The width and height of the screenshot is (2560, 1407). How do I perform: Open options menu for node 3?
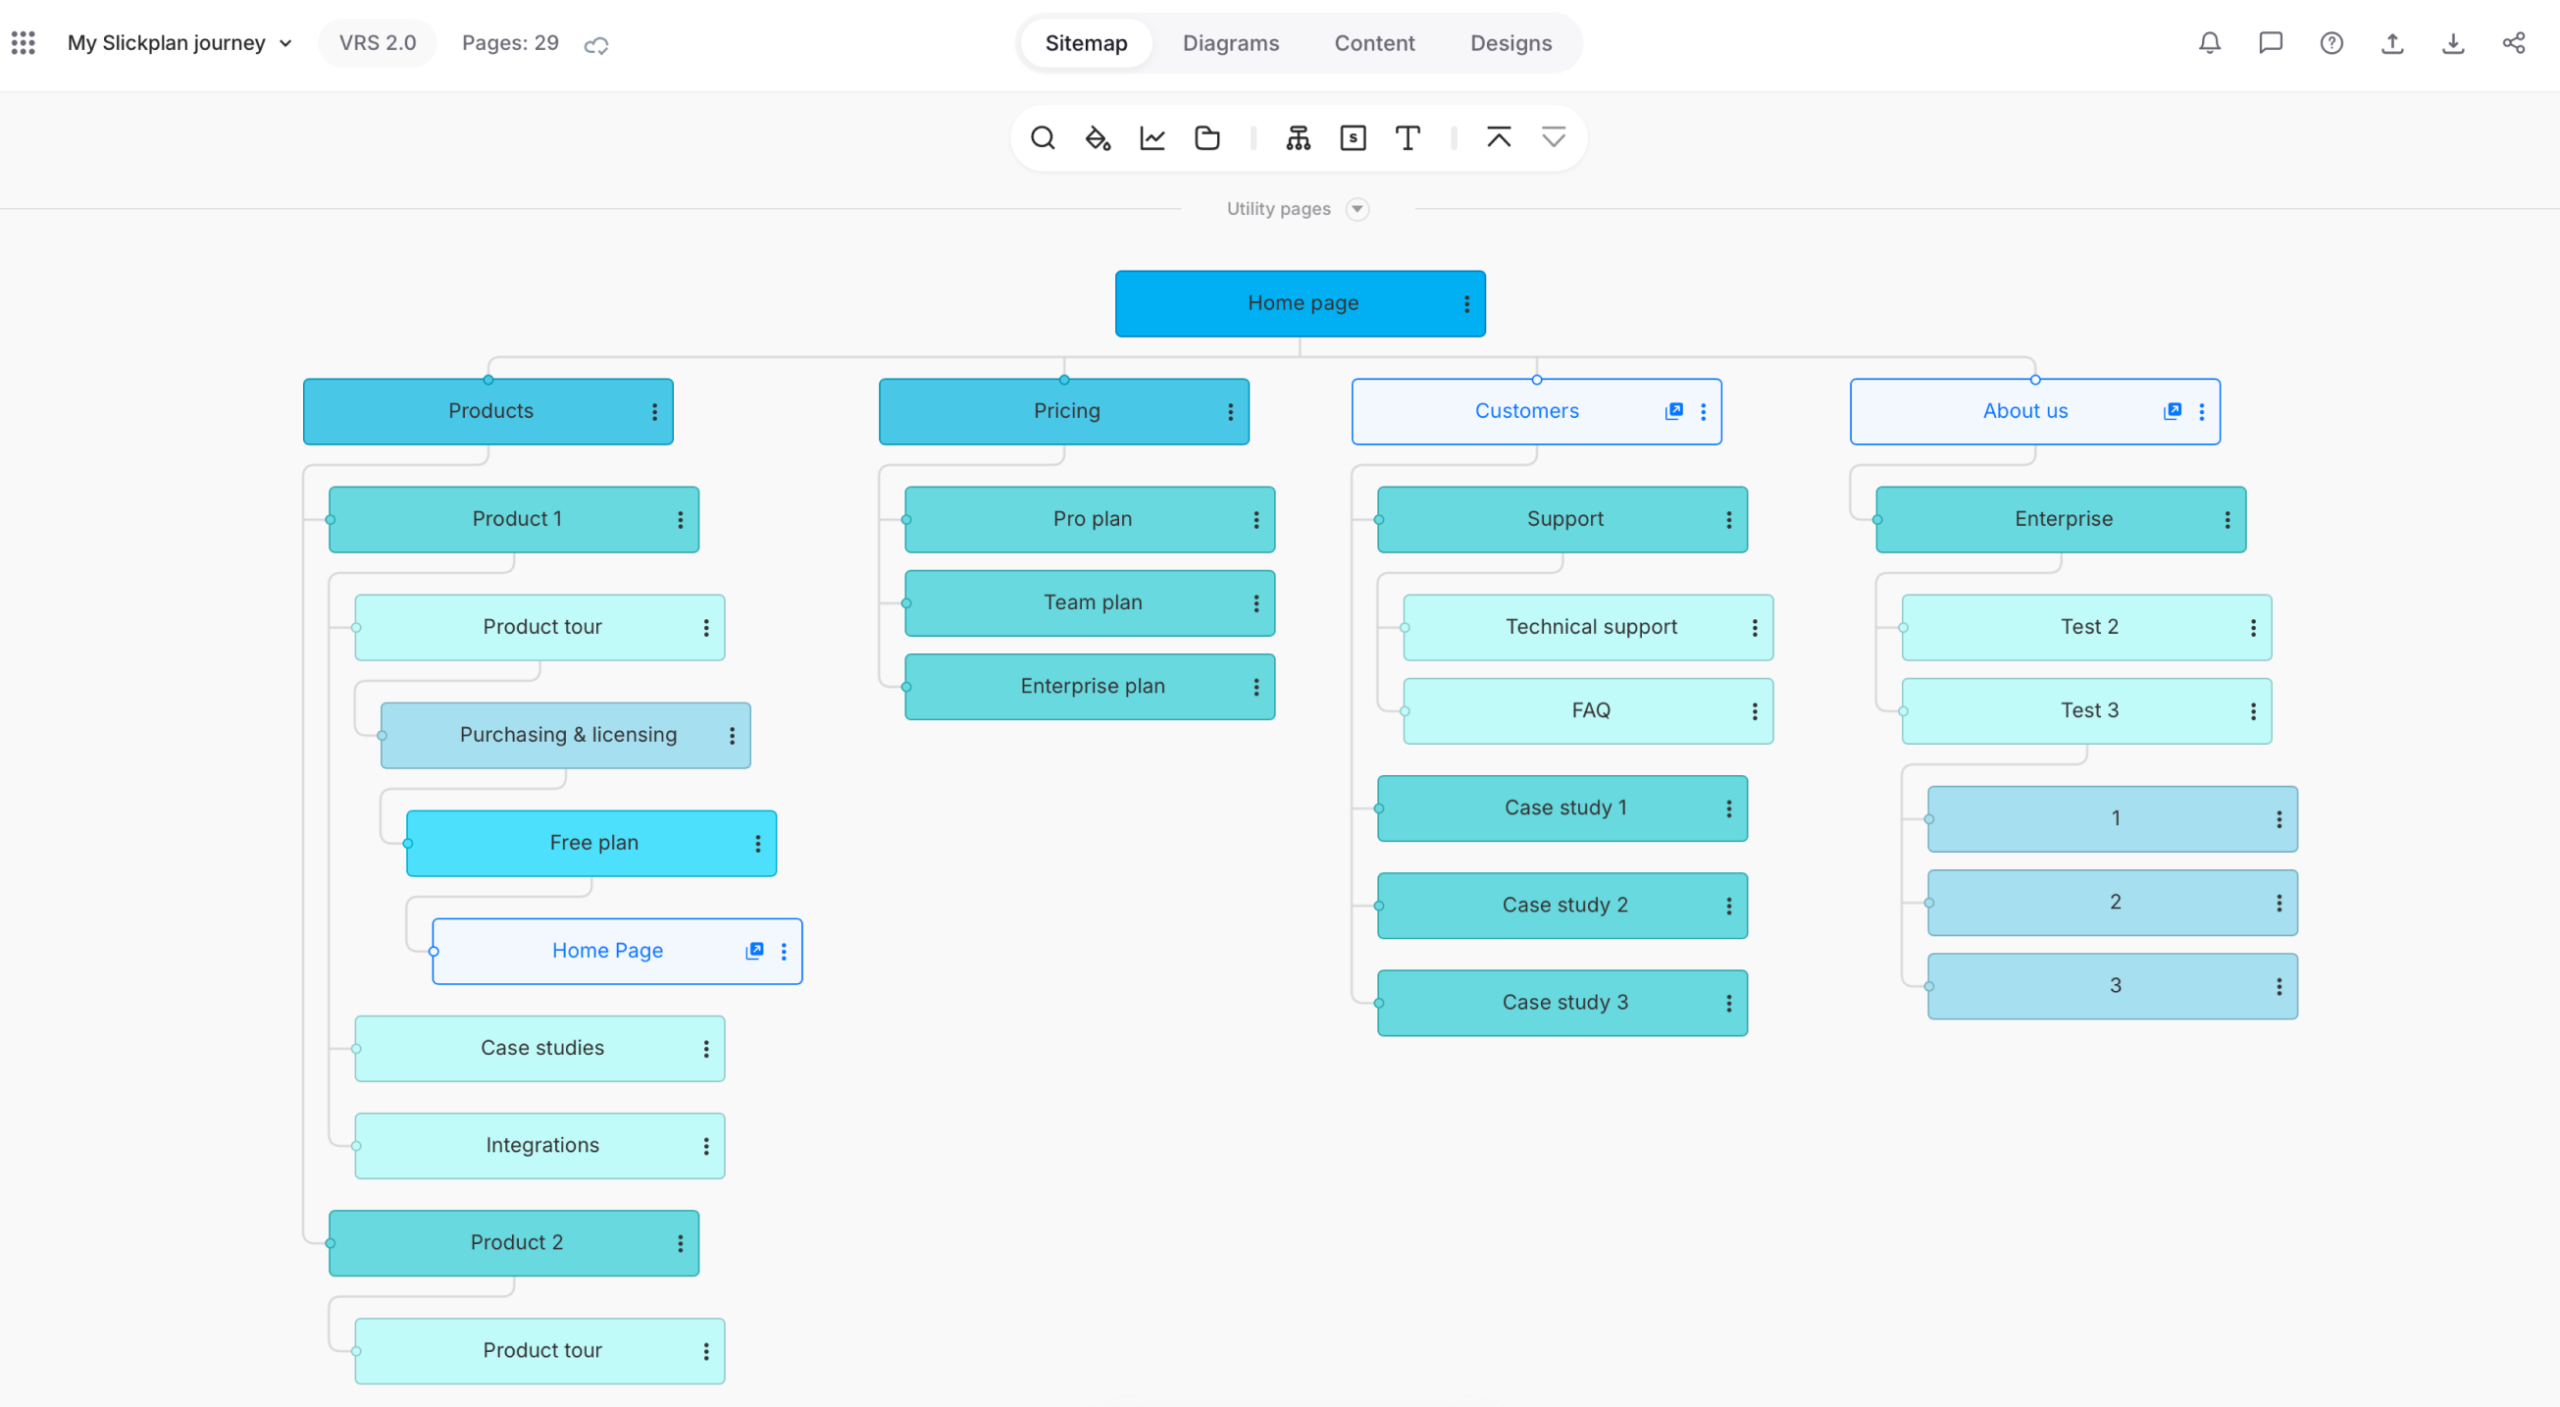click(x=2279, y=987)
